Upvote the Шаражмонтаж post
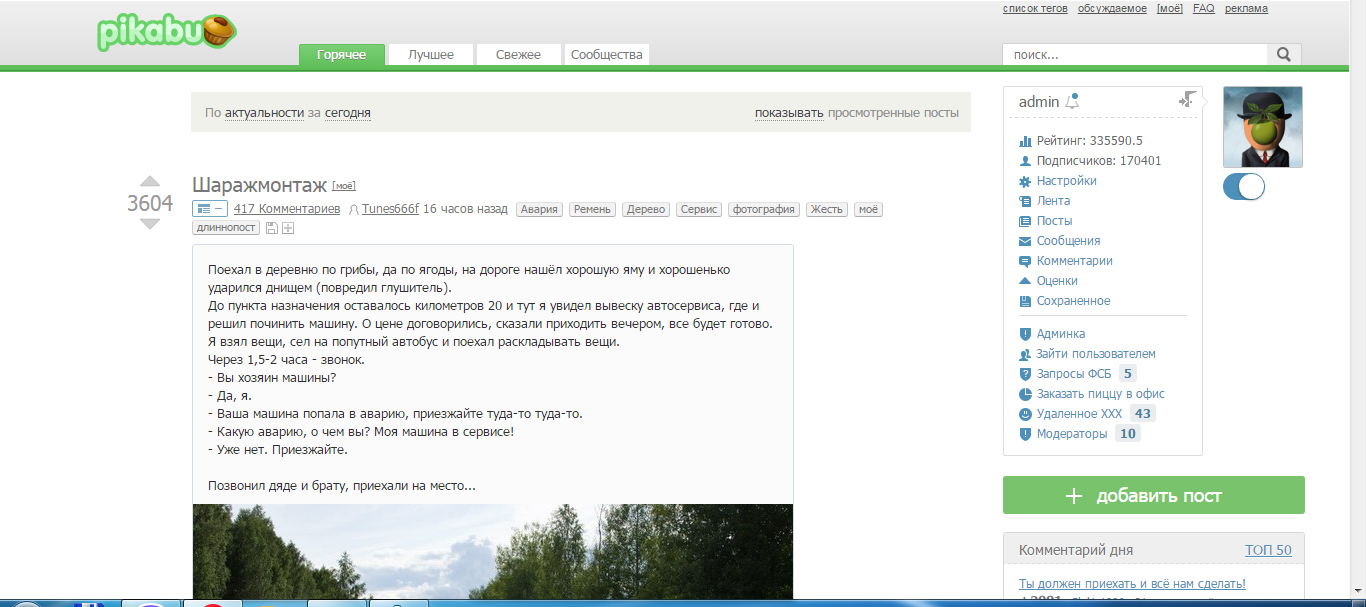This screenshot has width=1366, height=607. [149, 182]
